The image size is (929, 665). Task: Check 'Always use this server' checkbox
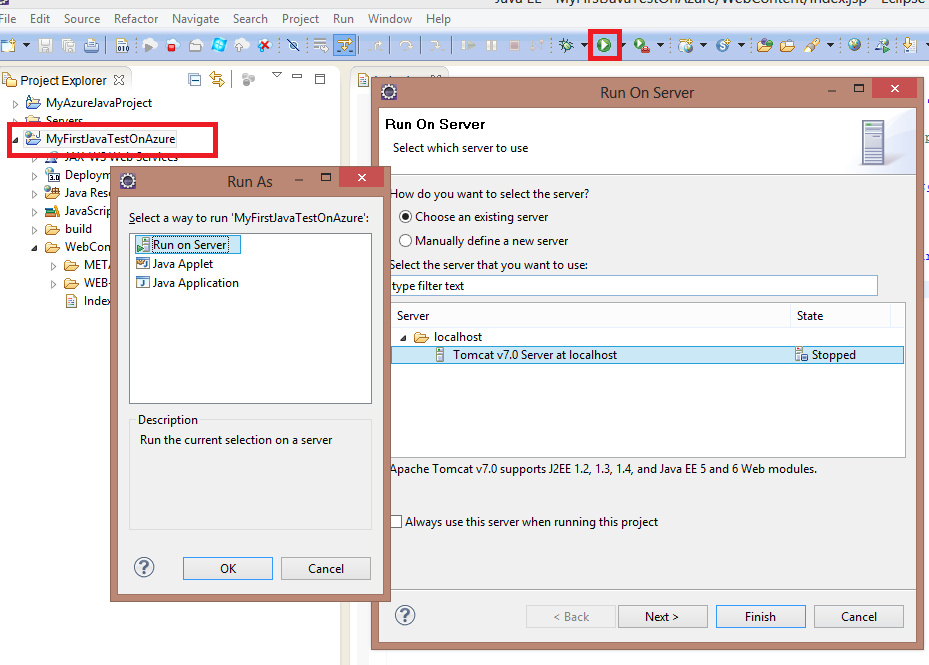[x=397, y=522]
